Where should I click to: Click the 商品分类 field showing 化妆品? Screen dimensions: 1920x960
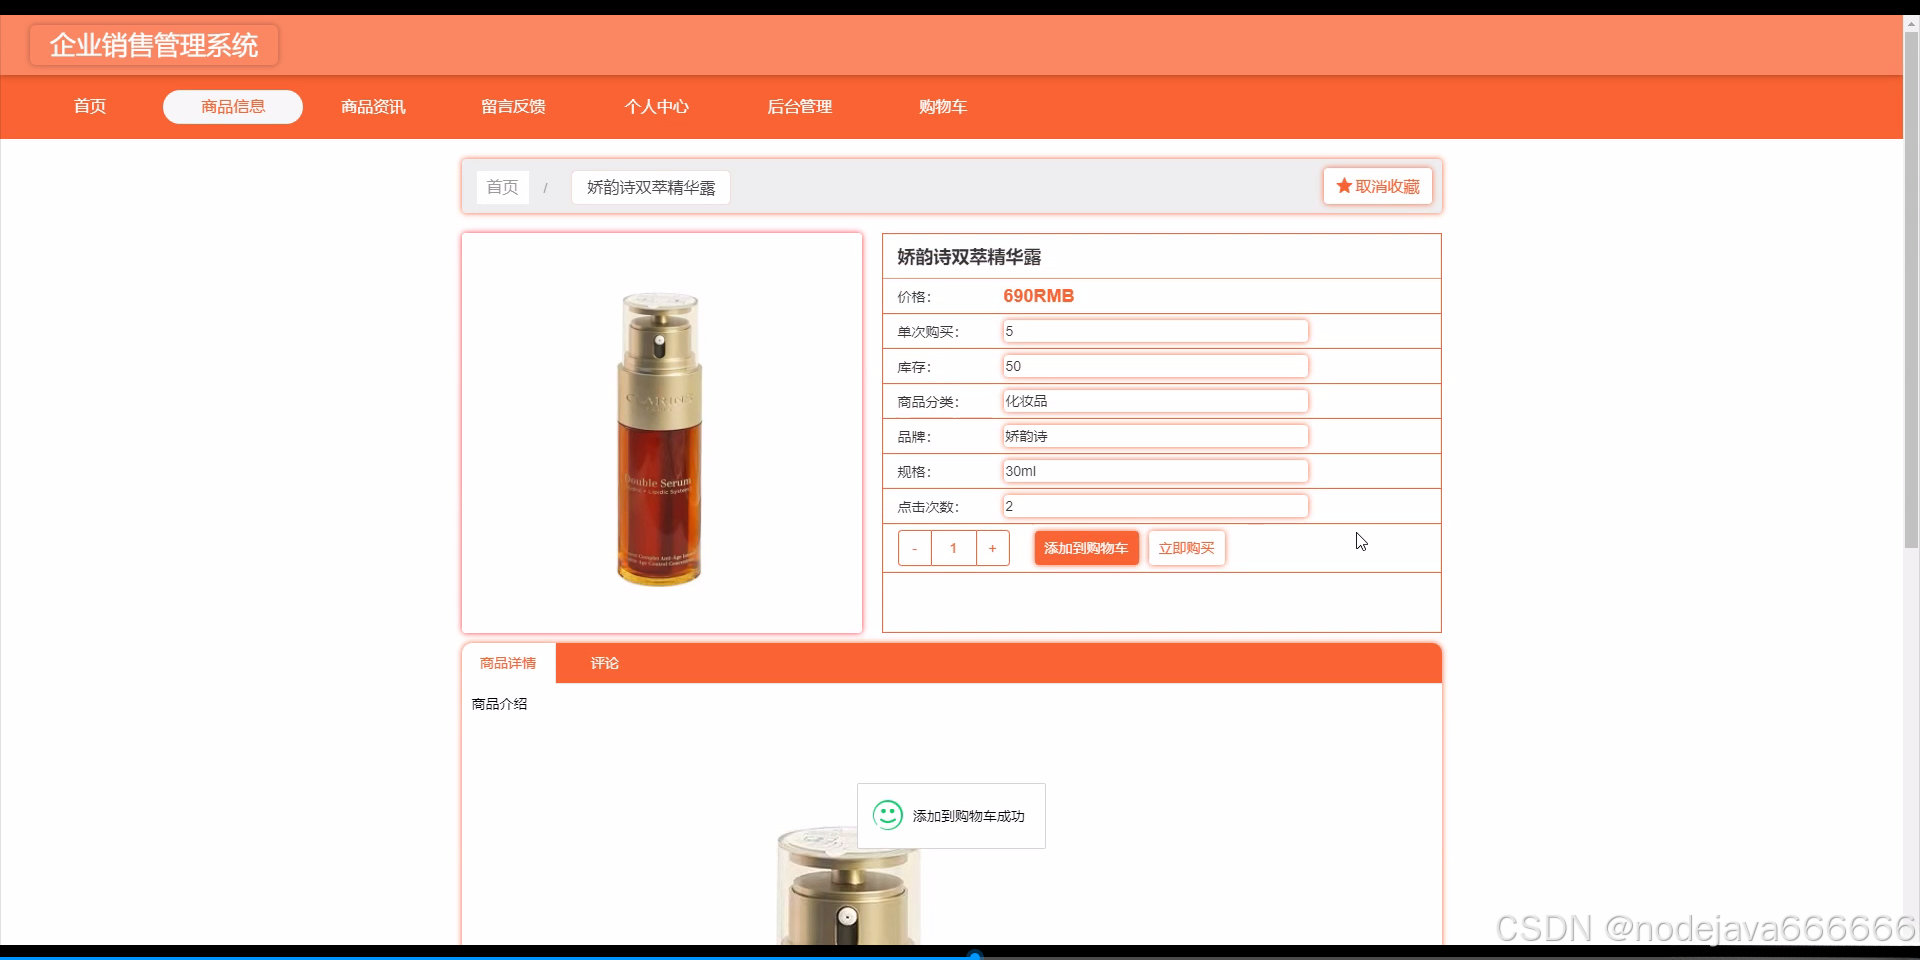pos(1155,401)
